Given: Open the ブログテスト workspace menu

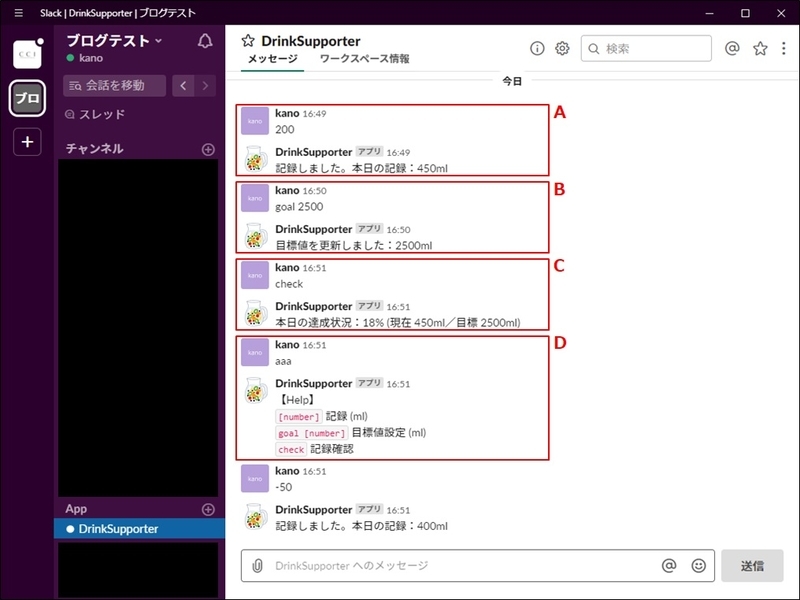Looking at the screenshot, I should click(x=114, y=40).
